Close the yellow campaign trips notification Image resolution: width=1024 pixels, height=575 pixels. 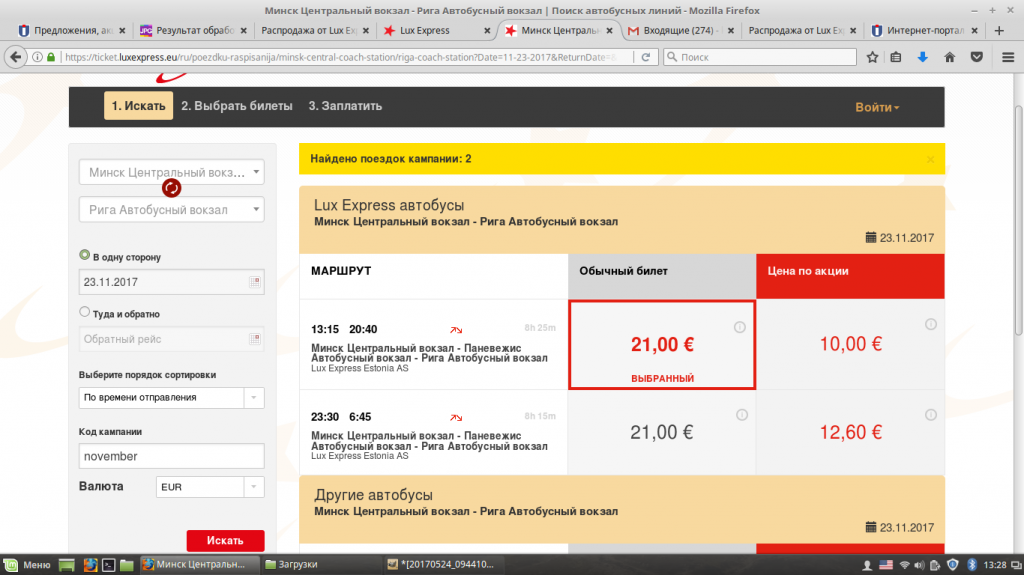coord(931,159)
